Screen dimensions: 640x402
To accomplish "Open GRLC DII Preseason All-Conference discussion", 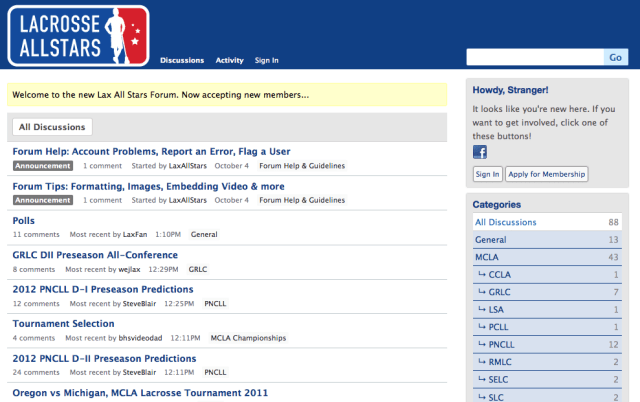I will (95, 255).
